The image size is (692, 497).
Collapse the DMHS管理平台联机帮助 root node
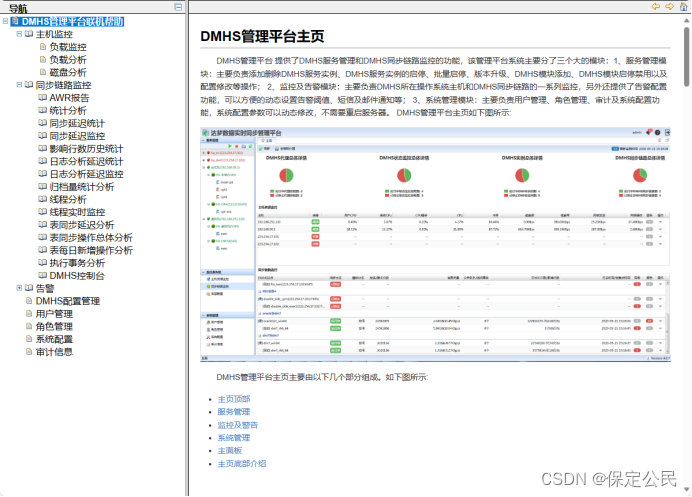[x=5, y=21]
